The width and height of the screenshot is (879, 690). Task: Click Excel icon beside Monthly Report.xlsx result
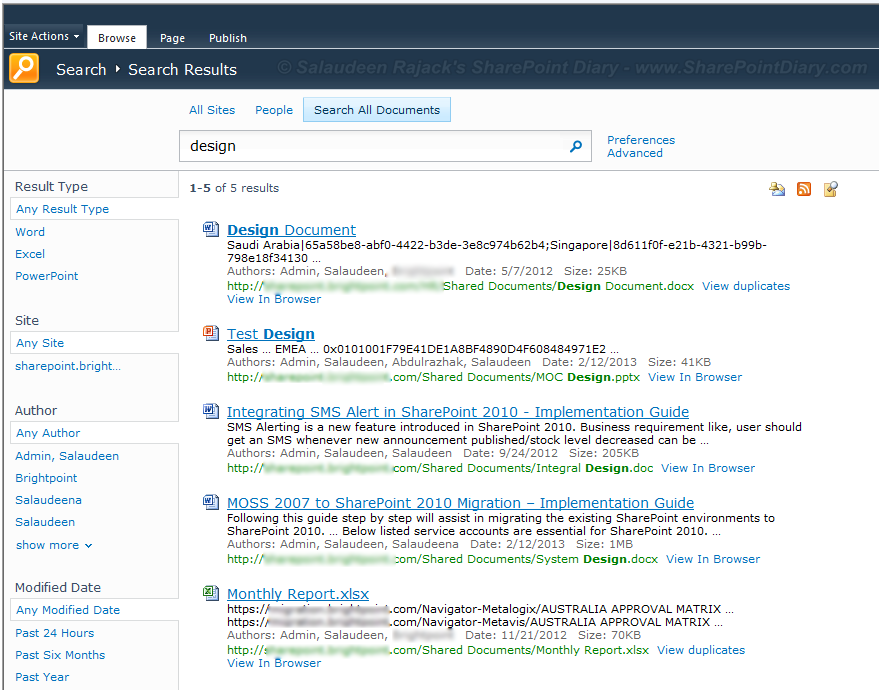pyautogui.click(x=211, y=592)
